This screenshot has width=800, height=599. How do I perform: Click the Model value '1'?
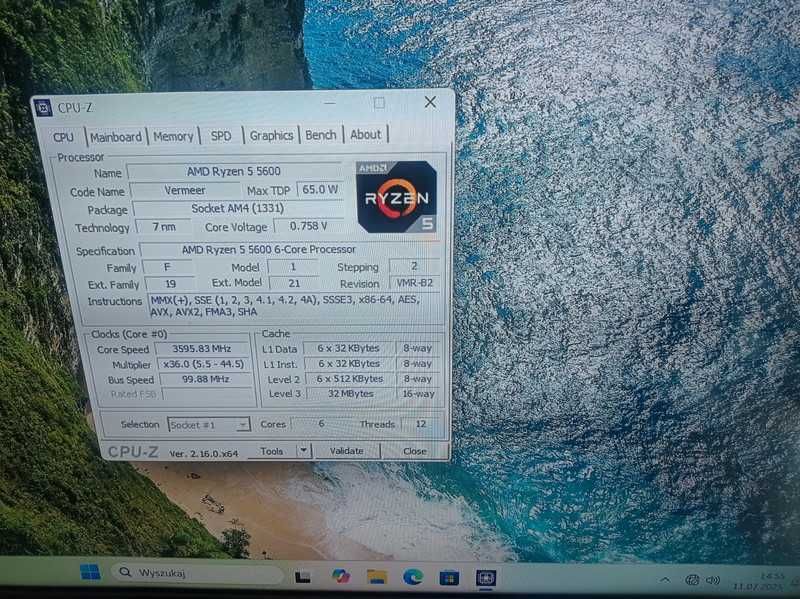coord(293,266)
